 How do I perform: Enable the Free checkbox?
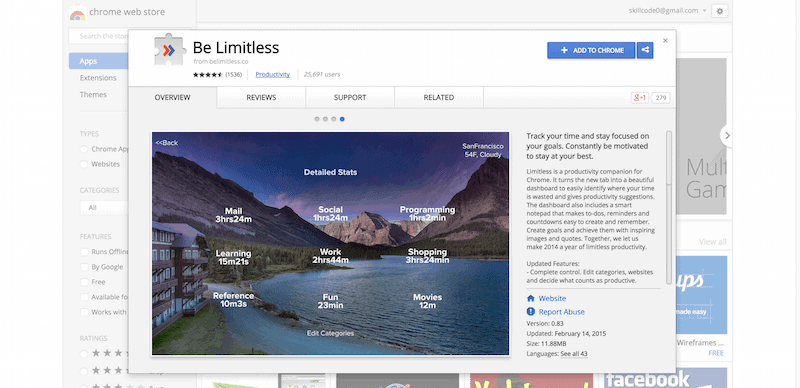[84, 282]
